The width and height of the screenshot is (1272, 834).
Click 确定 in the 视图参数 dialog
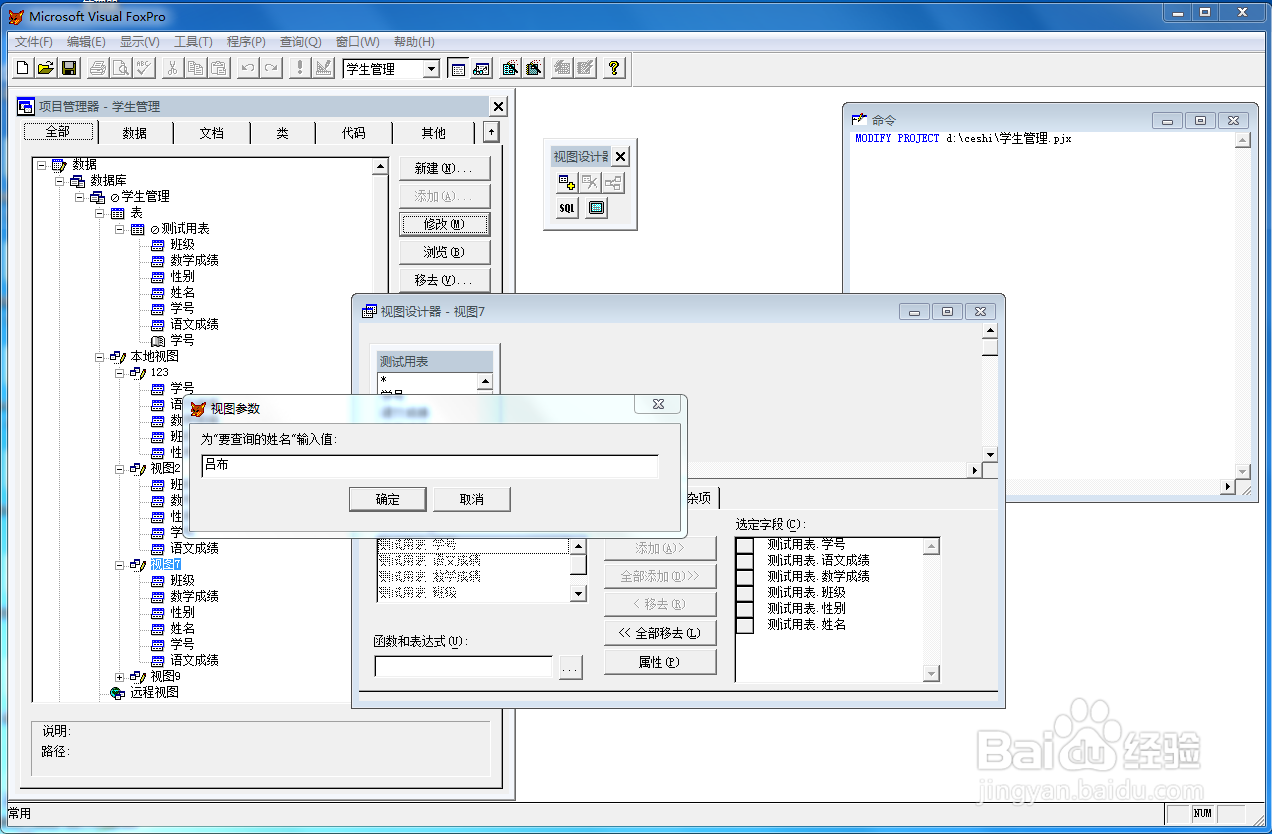pyautogui.click(x=388, y=499)
